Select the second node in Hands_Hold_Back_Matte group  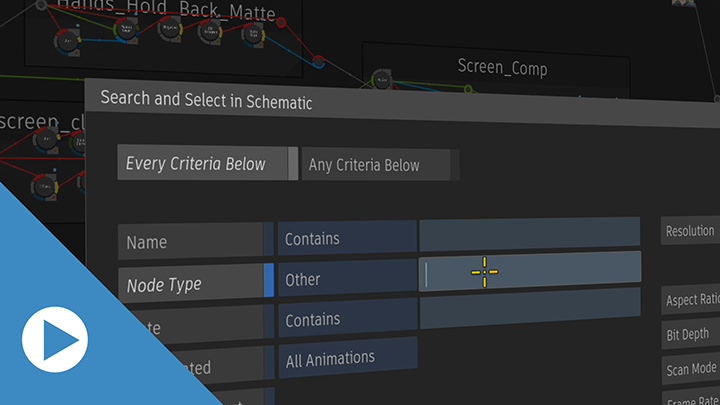pos(126,30)
